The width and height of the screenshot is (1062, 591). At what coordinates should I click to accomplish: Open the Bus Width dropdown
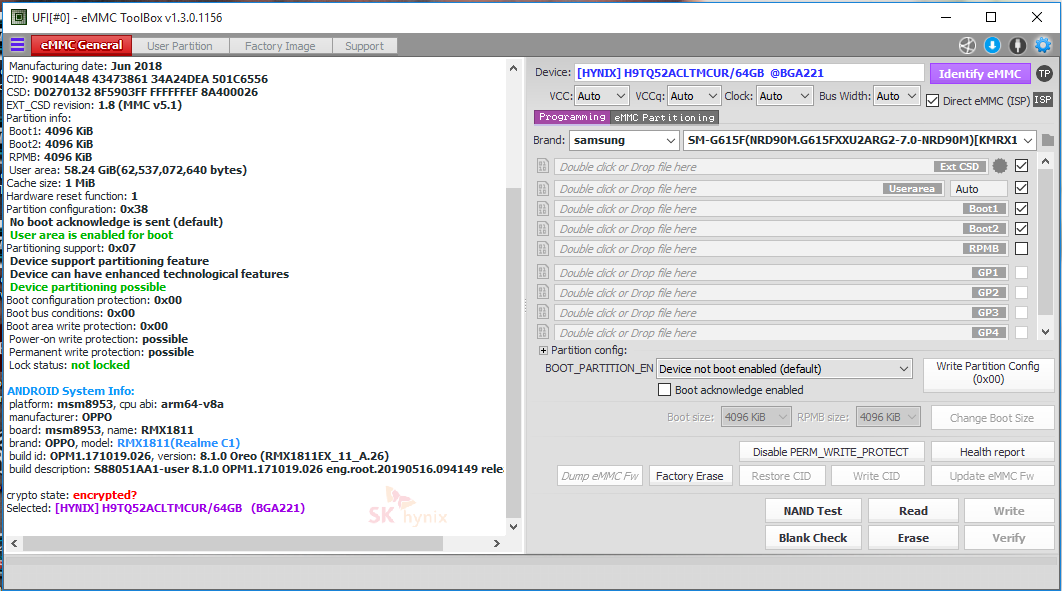point(896,96)
